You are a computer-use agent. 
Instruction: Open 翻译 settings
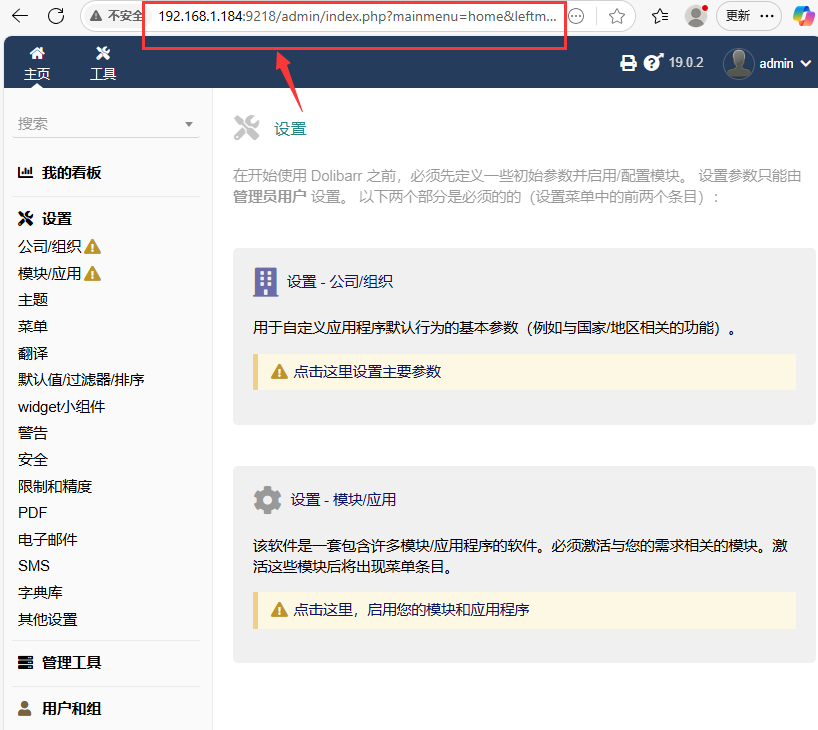pos(33,353)
